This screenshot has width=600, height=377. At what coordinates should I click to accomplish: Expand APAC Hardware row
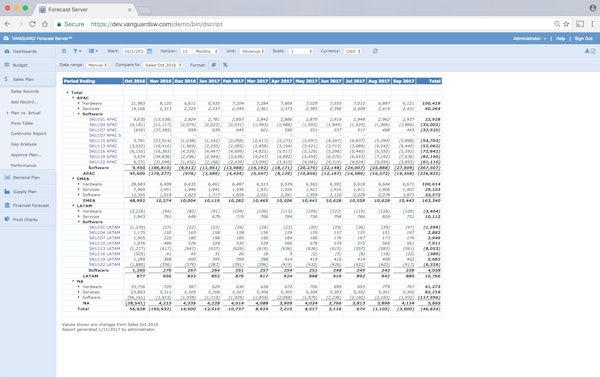pyautogui.click(x=78, y=103)
